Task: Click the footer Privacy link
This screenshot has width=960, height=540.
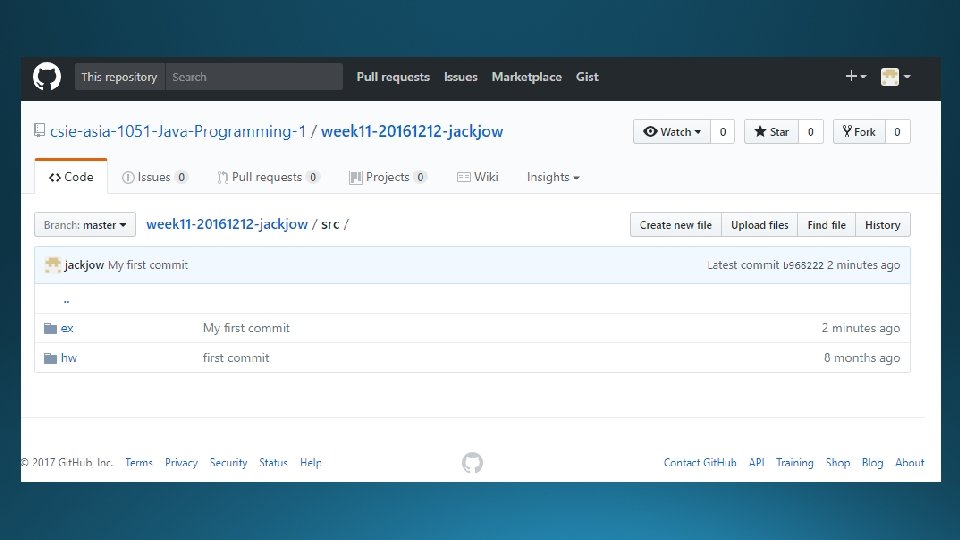Action: tap(181, 463)
